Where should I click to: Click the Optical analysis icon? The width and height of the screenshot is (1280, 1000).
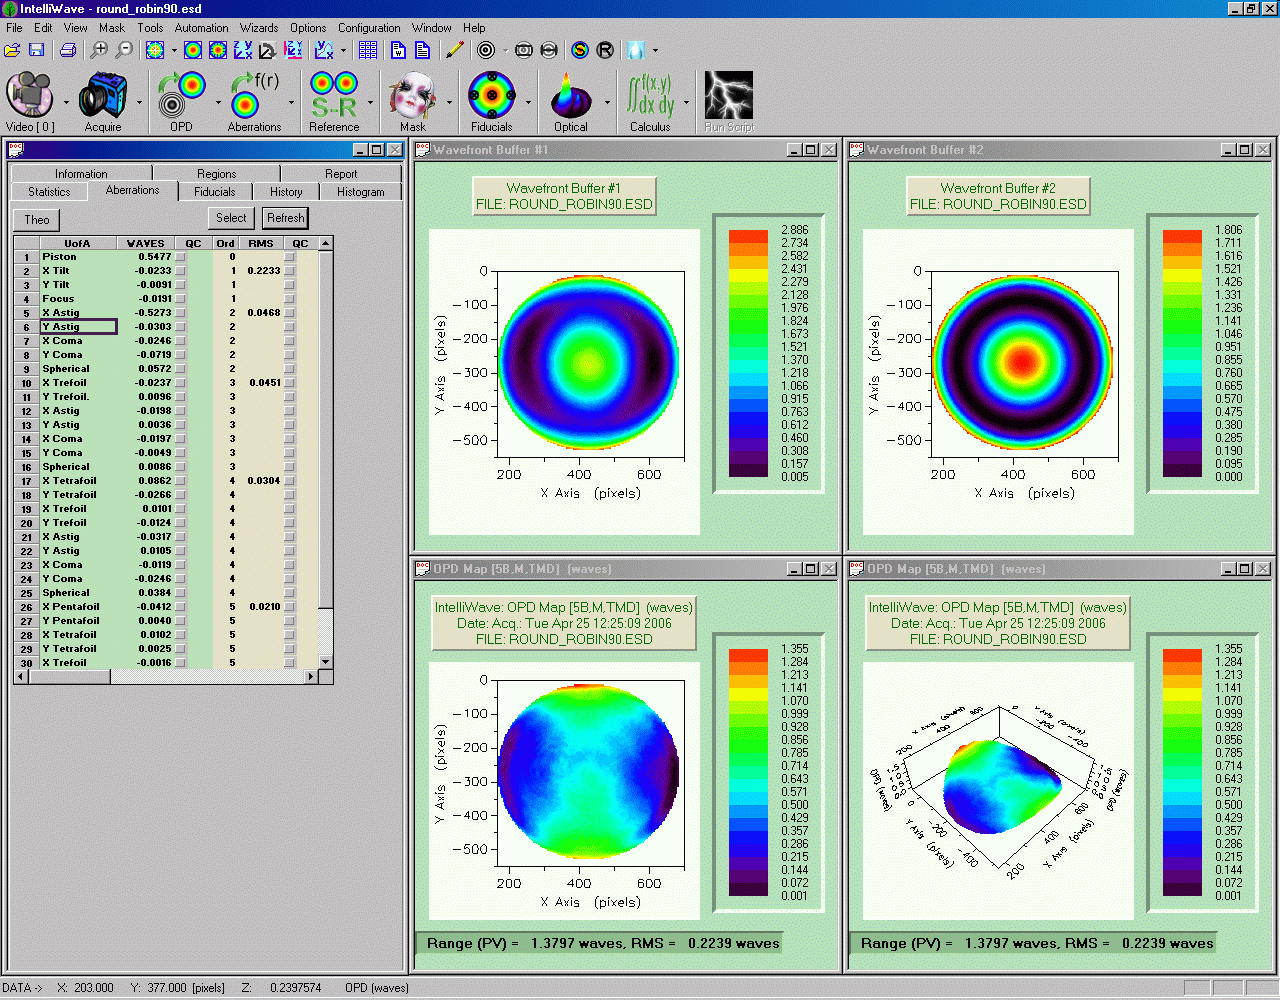coord(571,98)
